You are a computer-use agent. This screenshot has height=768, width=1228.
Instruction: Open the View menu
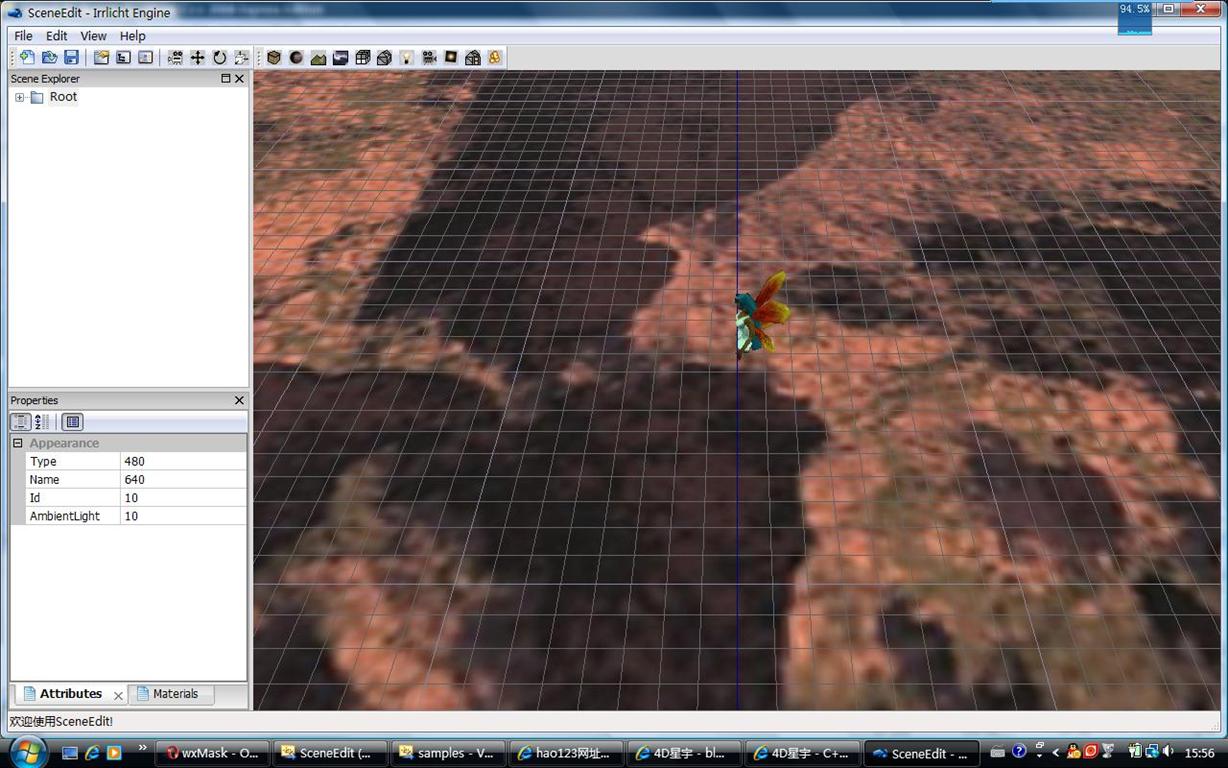(93, 36)
